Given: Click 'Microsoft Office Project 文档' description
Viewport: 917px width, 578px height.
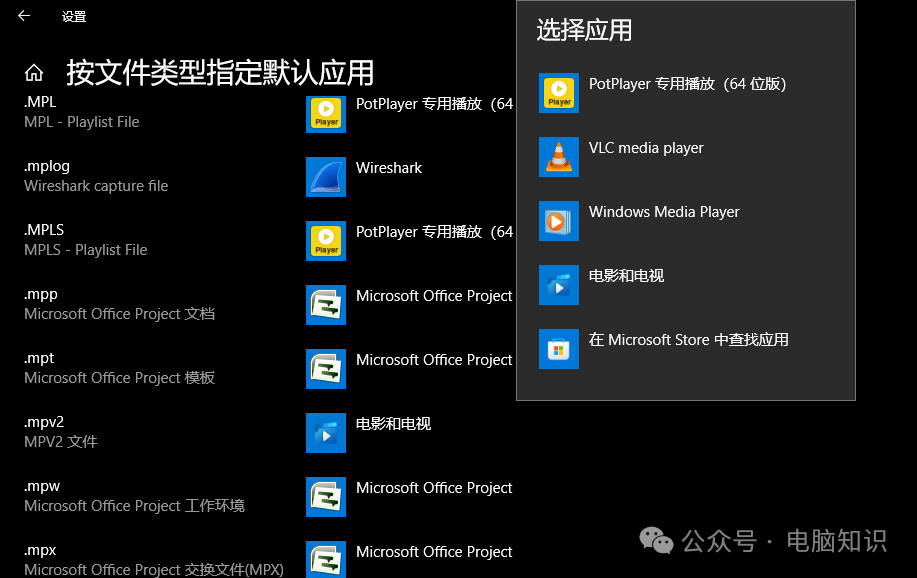Looking at the screenshot, I should [x=119, y=314].
